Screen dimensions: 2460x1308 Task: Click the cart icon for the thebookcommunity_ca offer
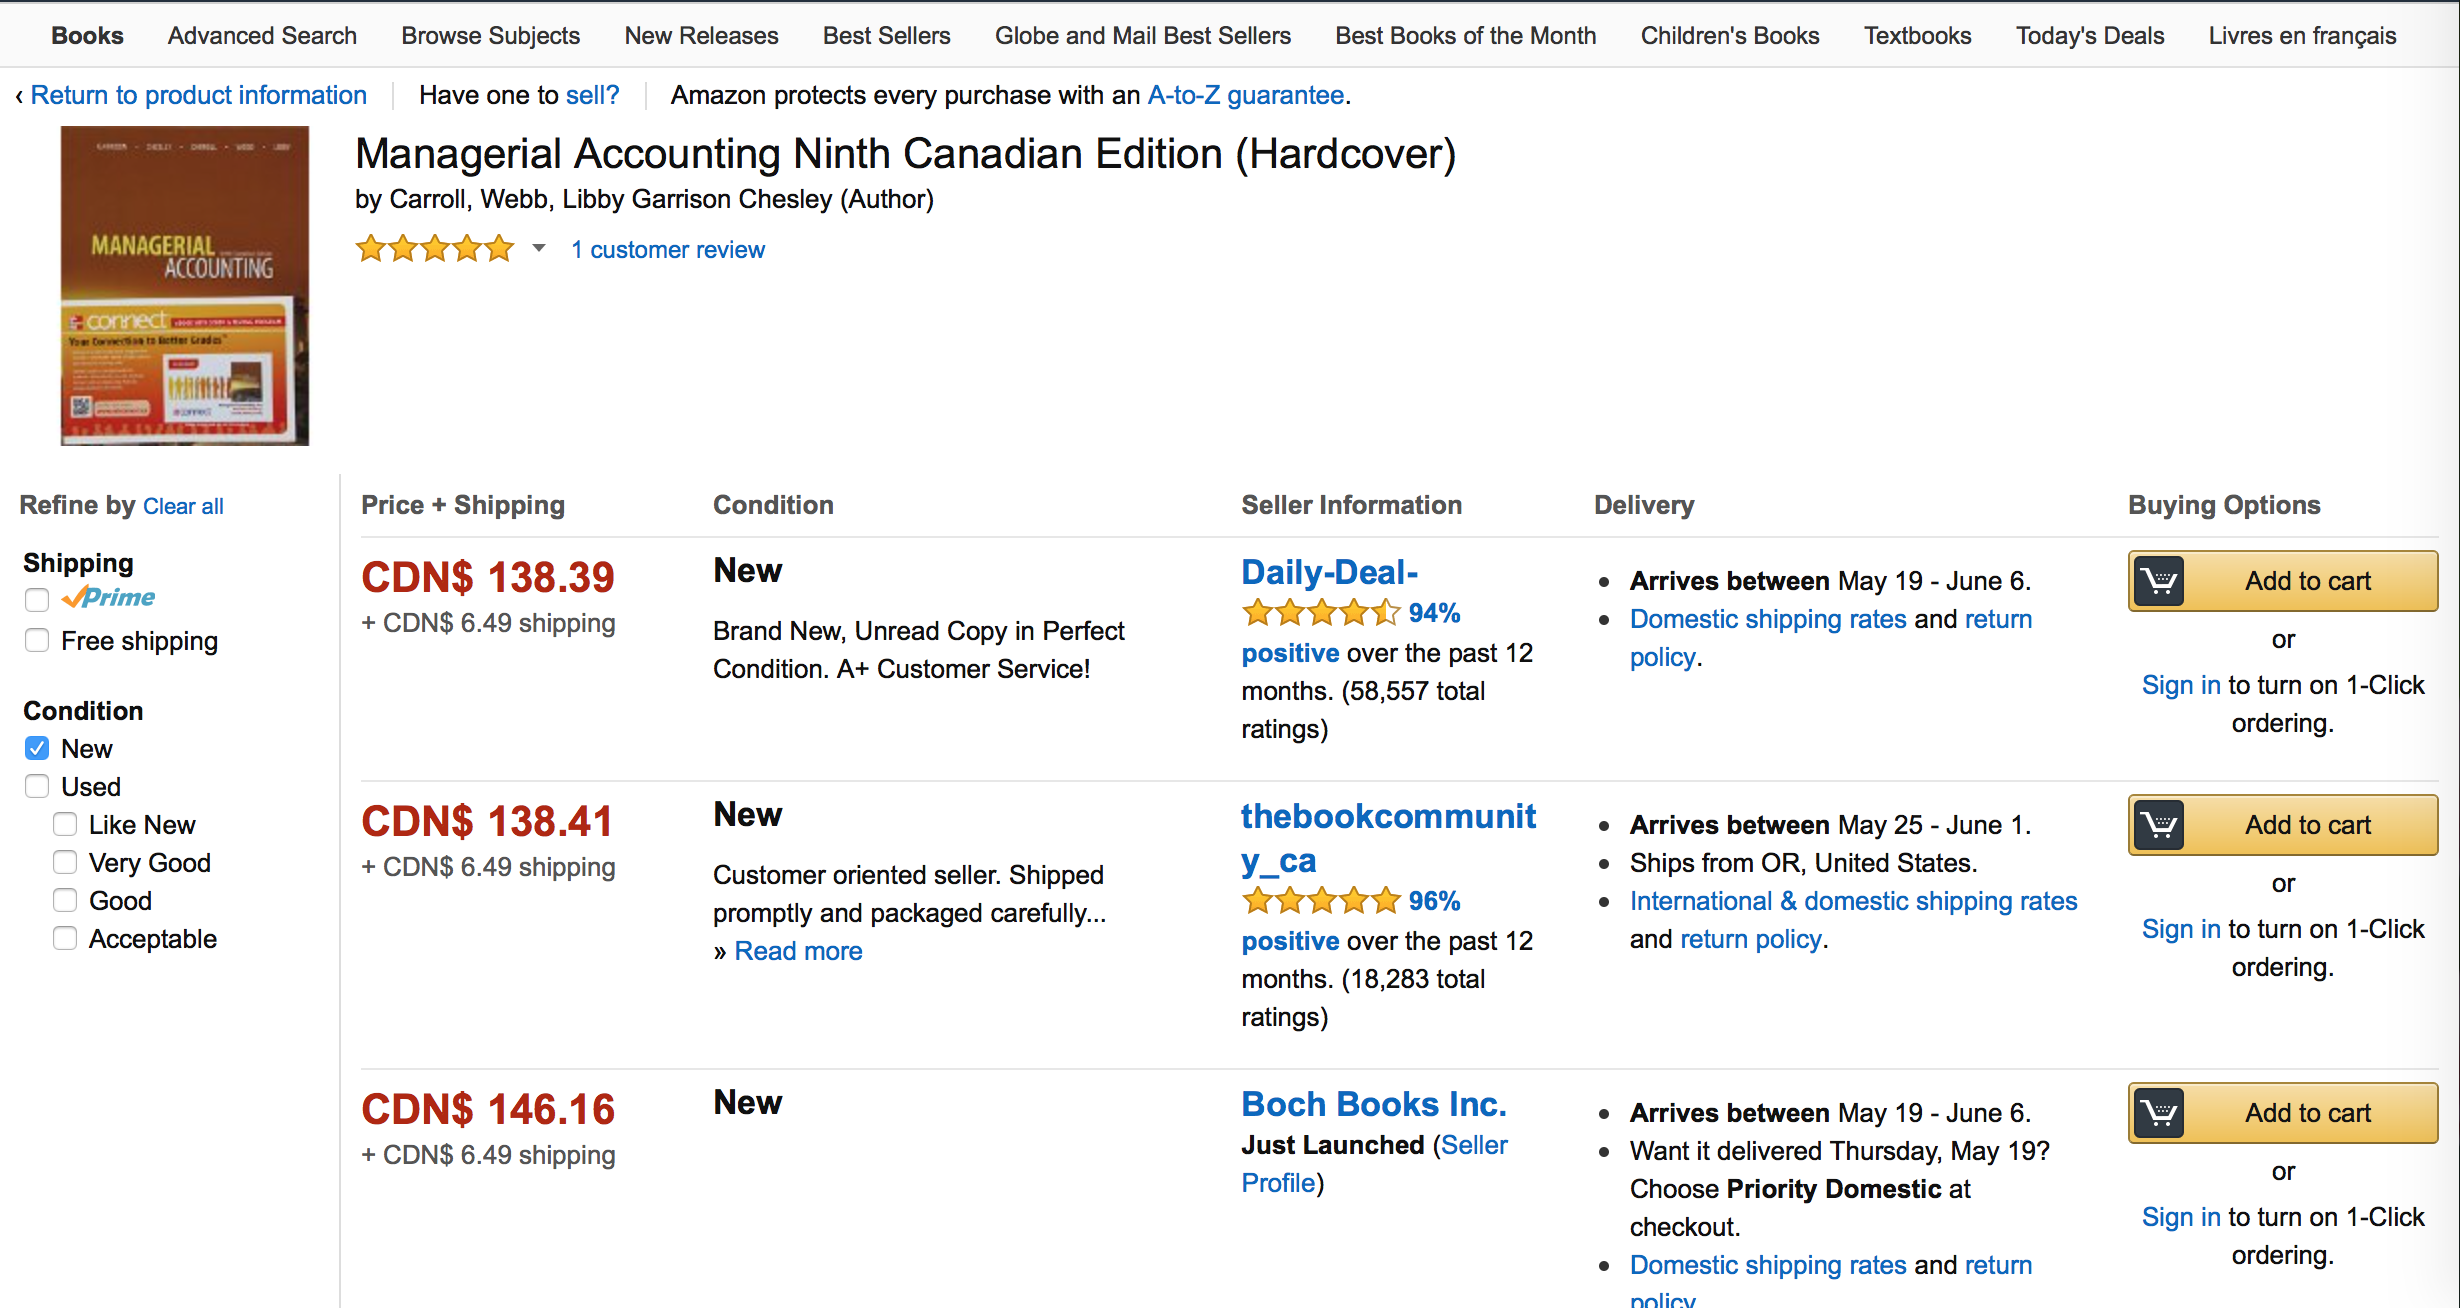(2160, 825)
